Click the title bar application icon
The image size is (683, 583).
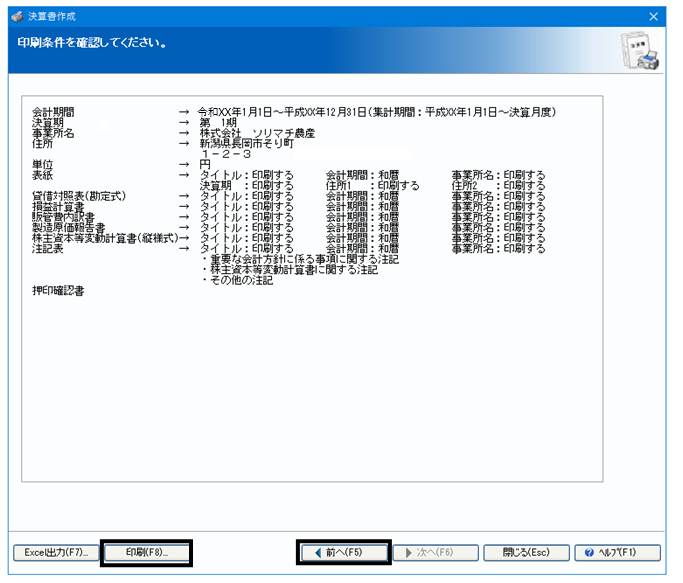click(x=18, y=17)
